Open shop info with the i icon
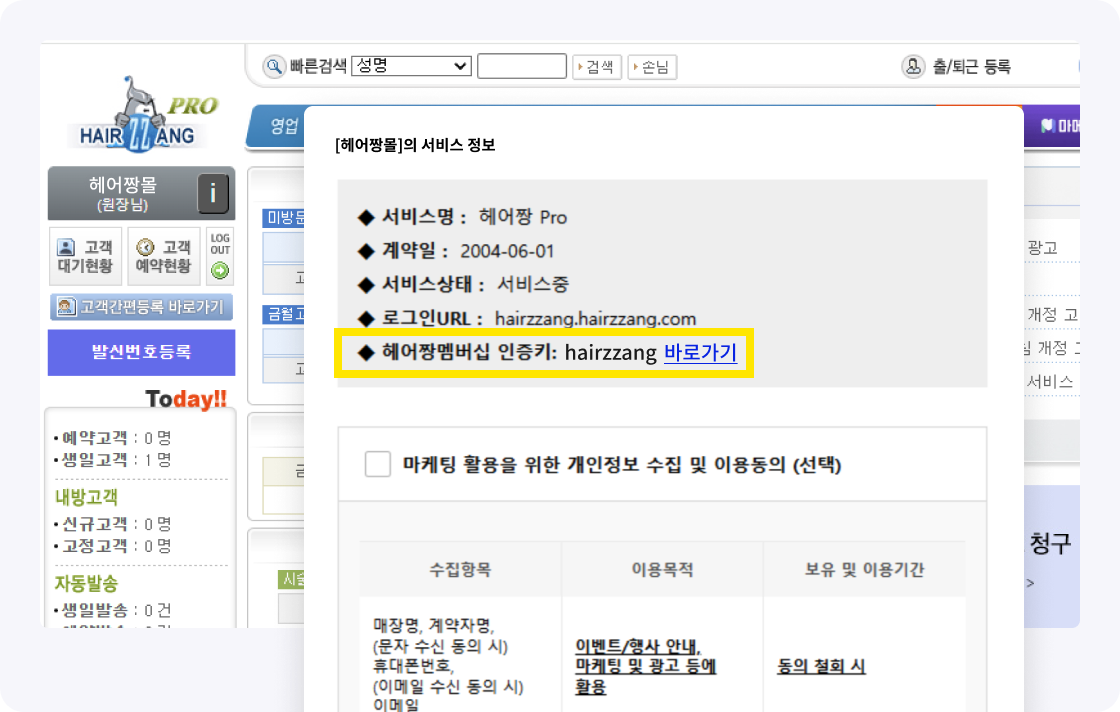 (x=213, y=193)
